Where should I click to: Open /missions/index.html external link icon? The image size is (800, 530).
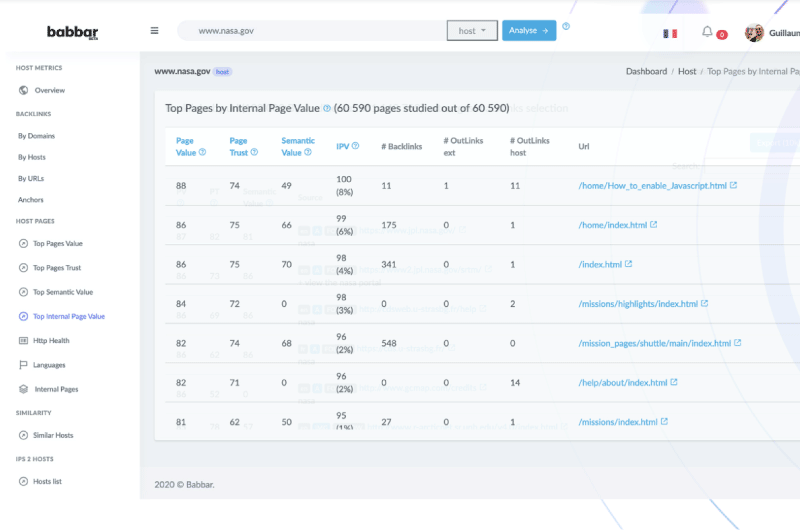[664, 421]
